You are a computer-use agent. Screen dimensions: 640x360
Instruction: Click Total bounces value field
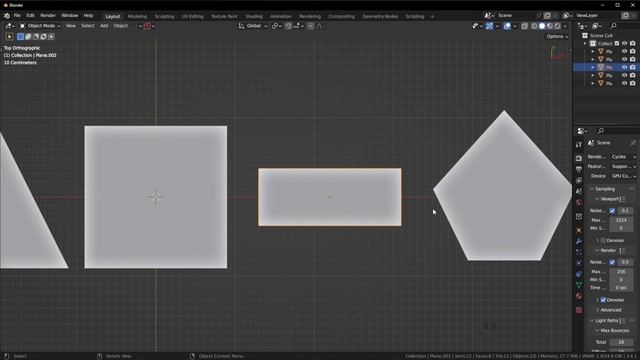point(621,342)
